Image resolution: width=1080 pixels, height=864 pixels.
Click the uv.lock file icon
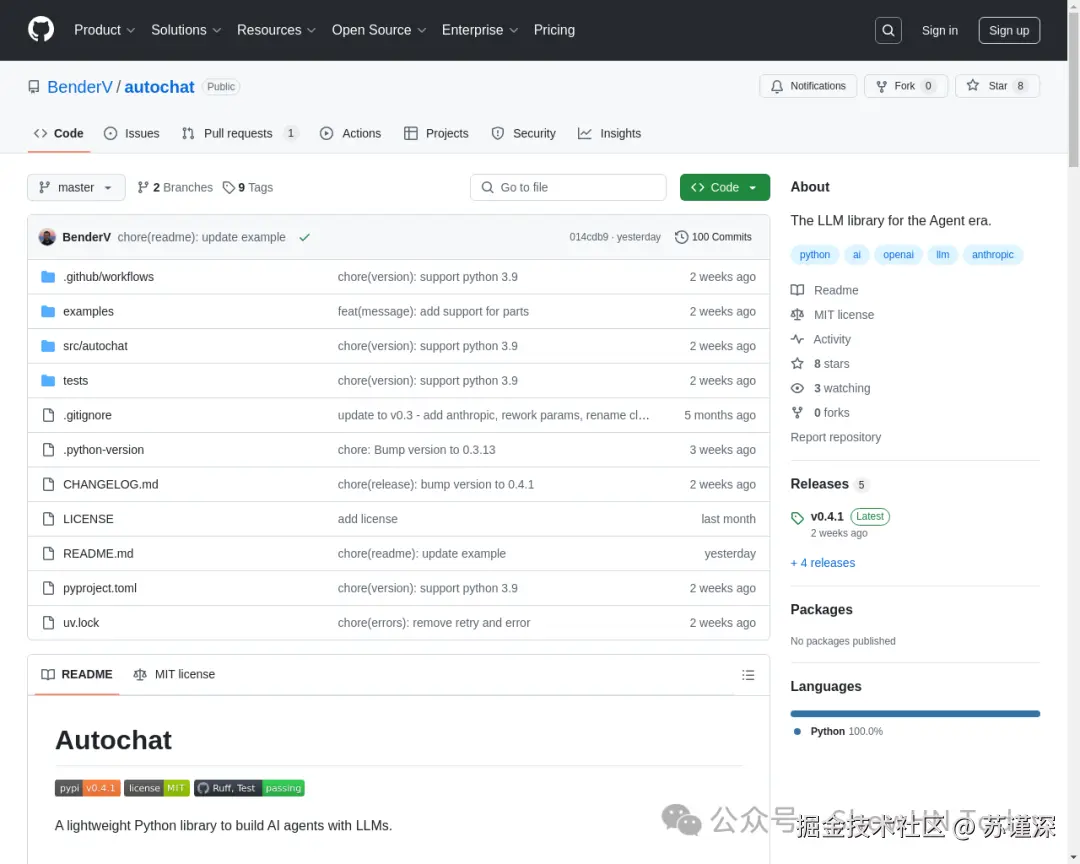click(x=48, y=623)
